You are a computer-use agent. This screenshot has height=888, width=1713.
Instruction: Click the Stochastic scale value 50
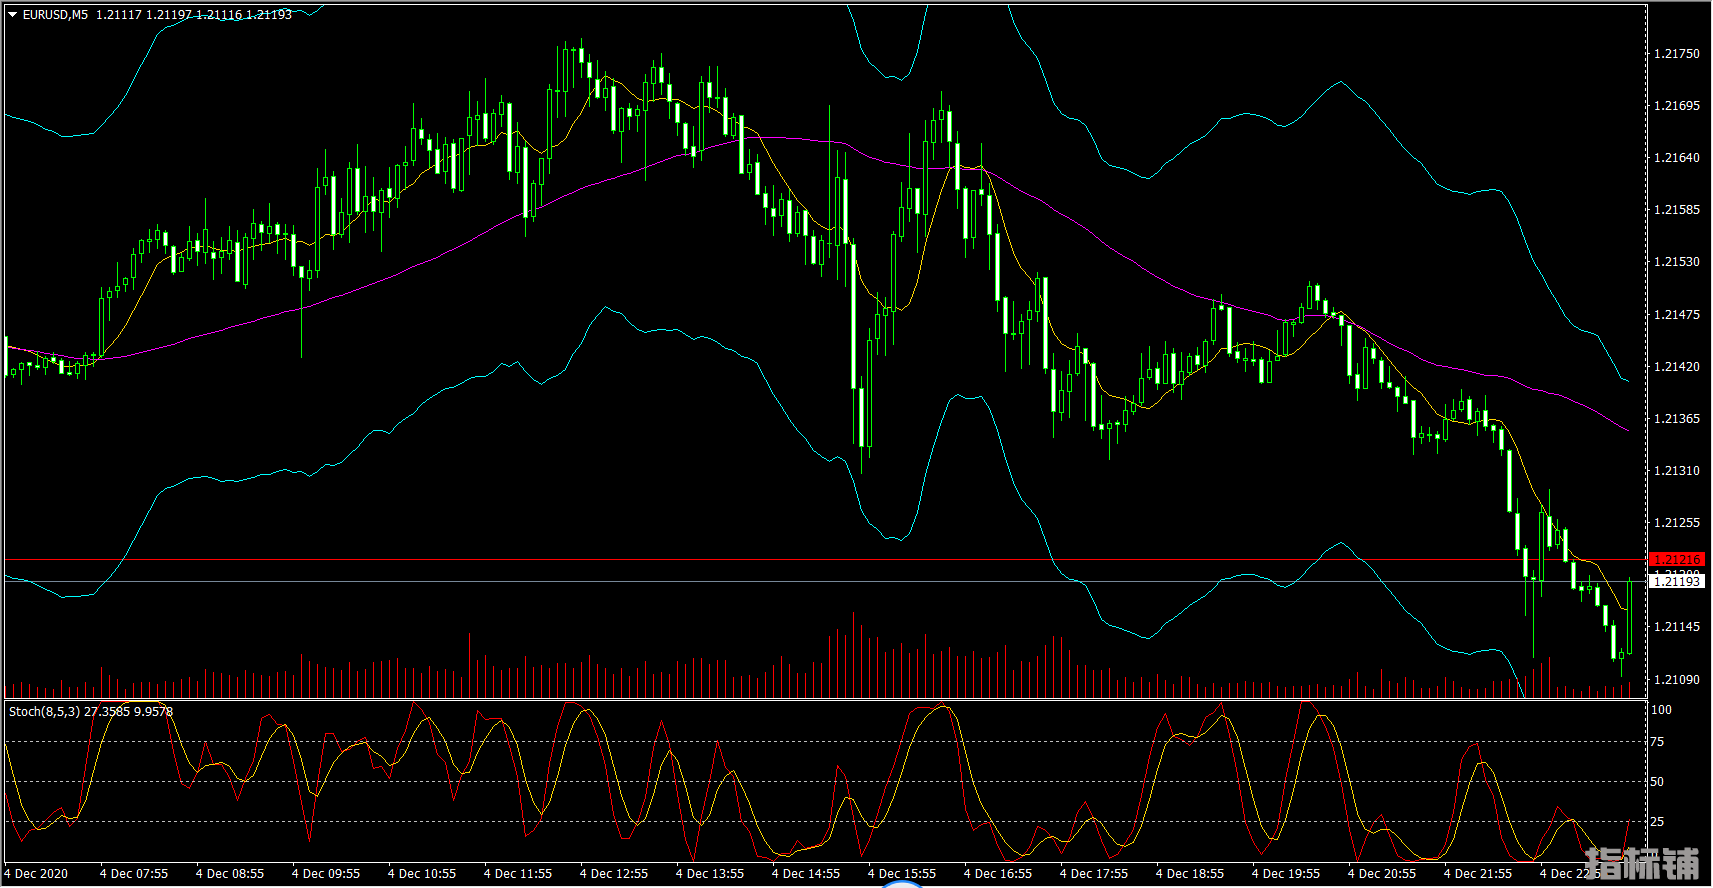1657,782
